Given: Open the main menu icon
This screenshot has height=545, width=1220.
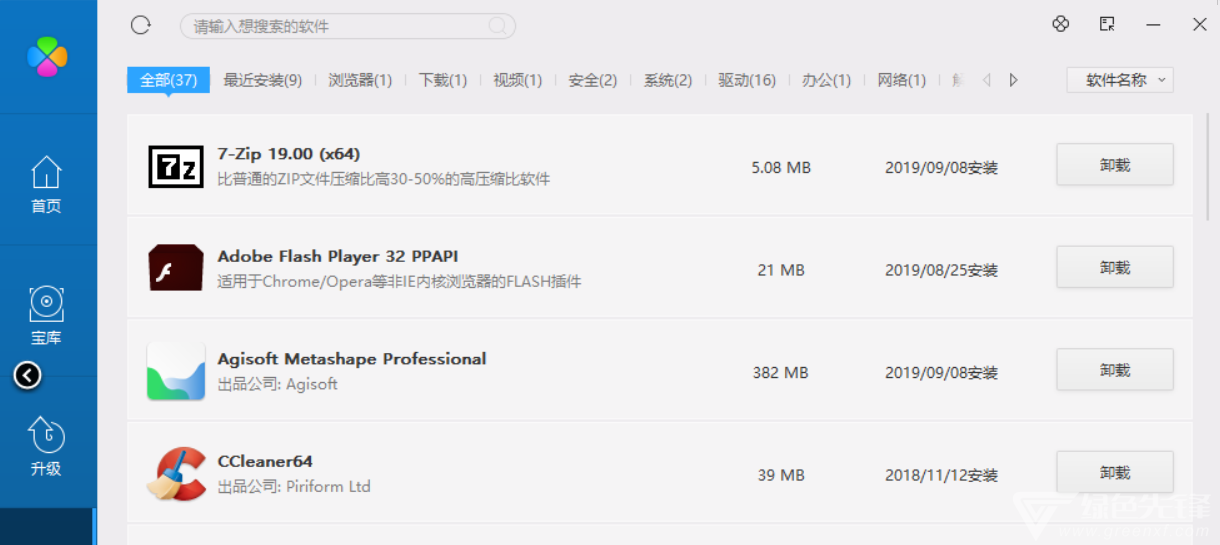Looking at the screenshot, I should click(1107, 24).
